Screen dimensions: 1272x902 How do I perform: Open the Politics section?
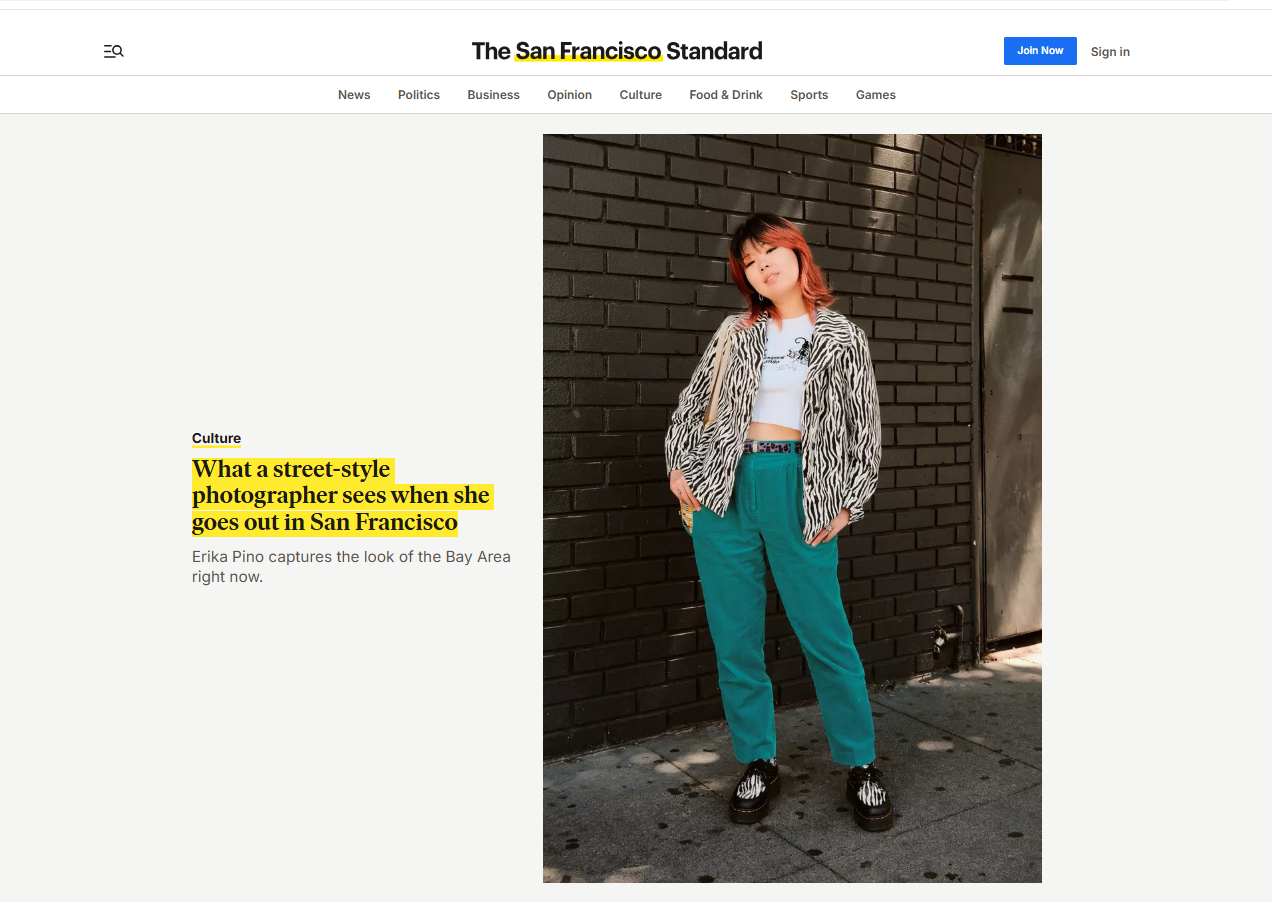pyautogui.click(x=419, y=94)
